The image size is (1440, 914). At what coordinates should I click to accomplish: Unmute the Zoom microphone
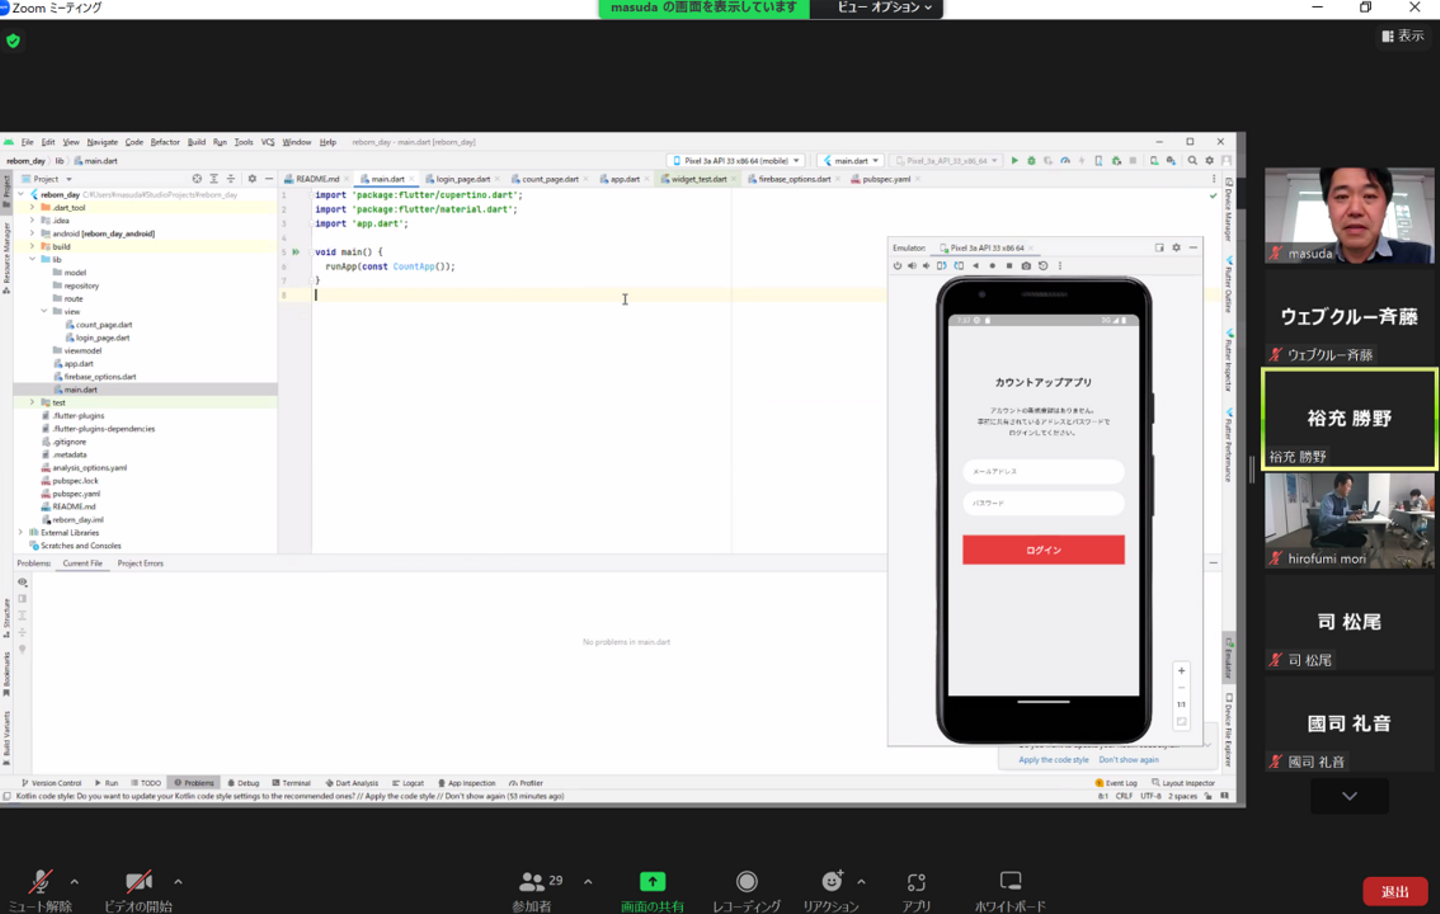click(x=40, y=882)
